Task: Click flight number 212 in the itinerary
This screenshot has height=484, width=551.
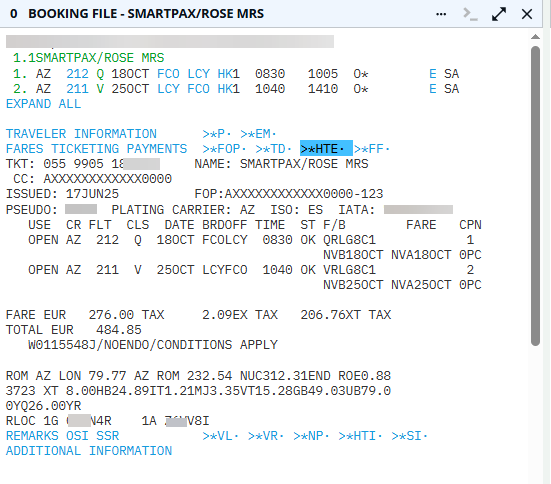Action: (x=78, y=74)
